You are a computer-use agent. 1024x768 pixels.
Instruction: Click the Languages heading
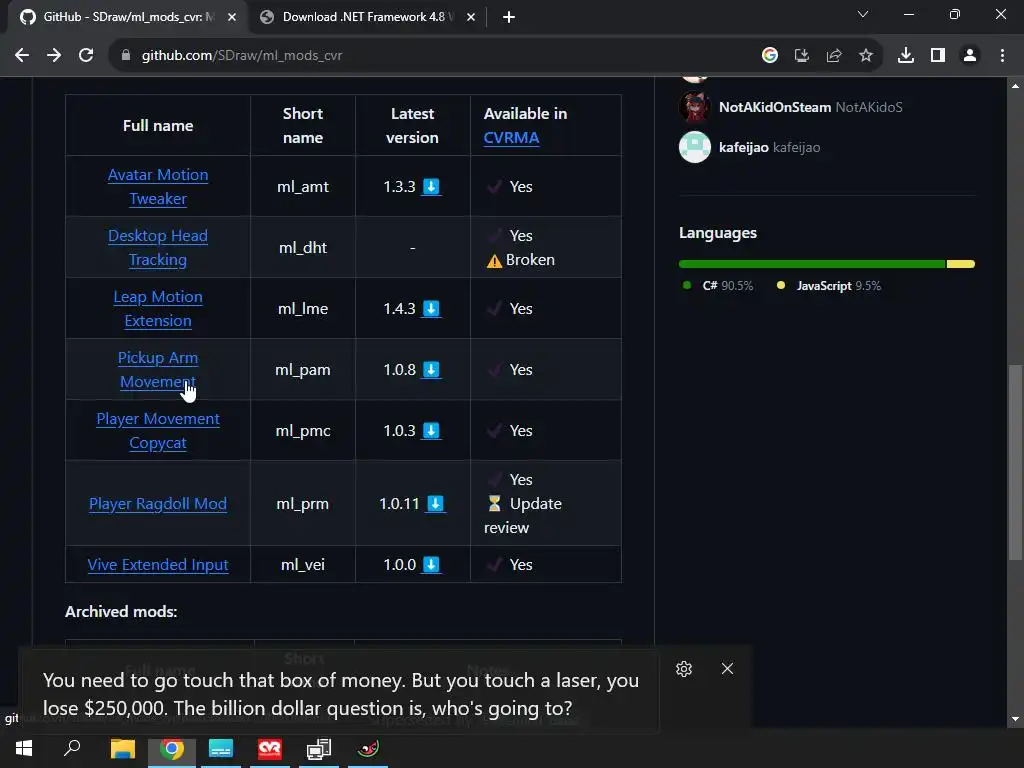(x=718, y=233)
